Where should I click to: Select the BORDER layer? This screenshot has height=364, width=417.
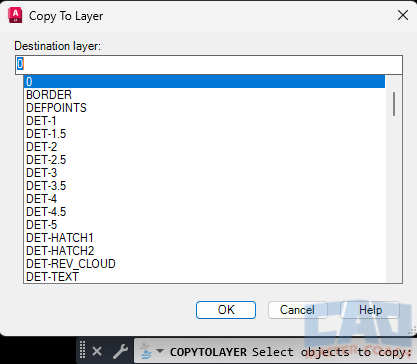(x=204, y=95)
